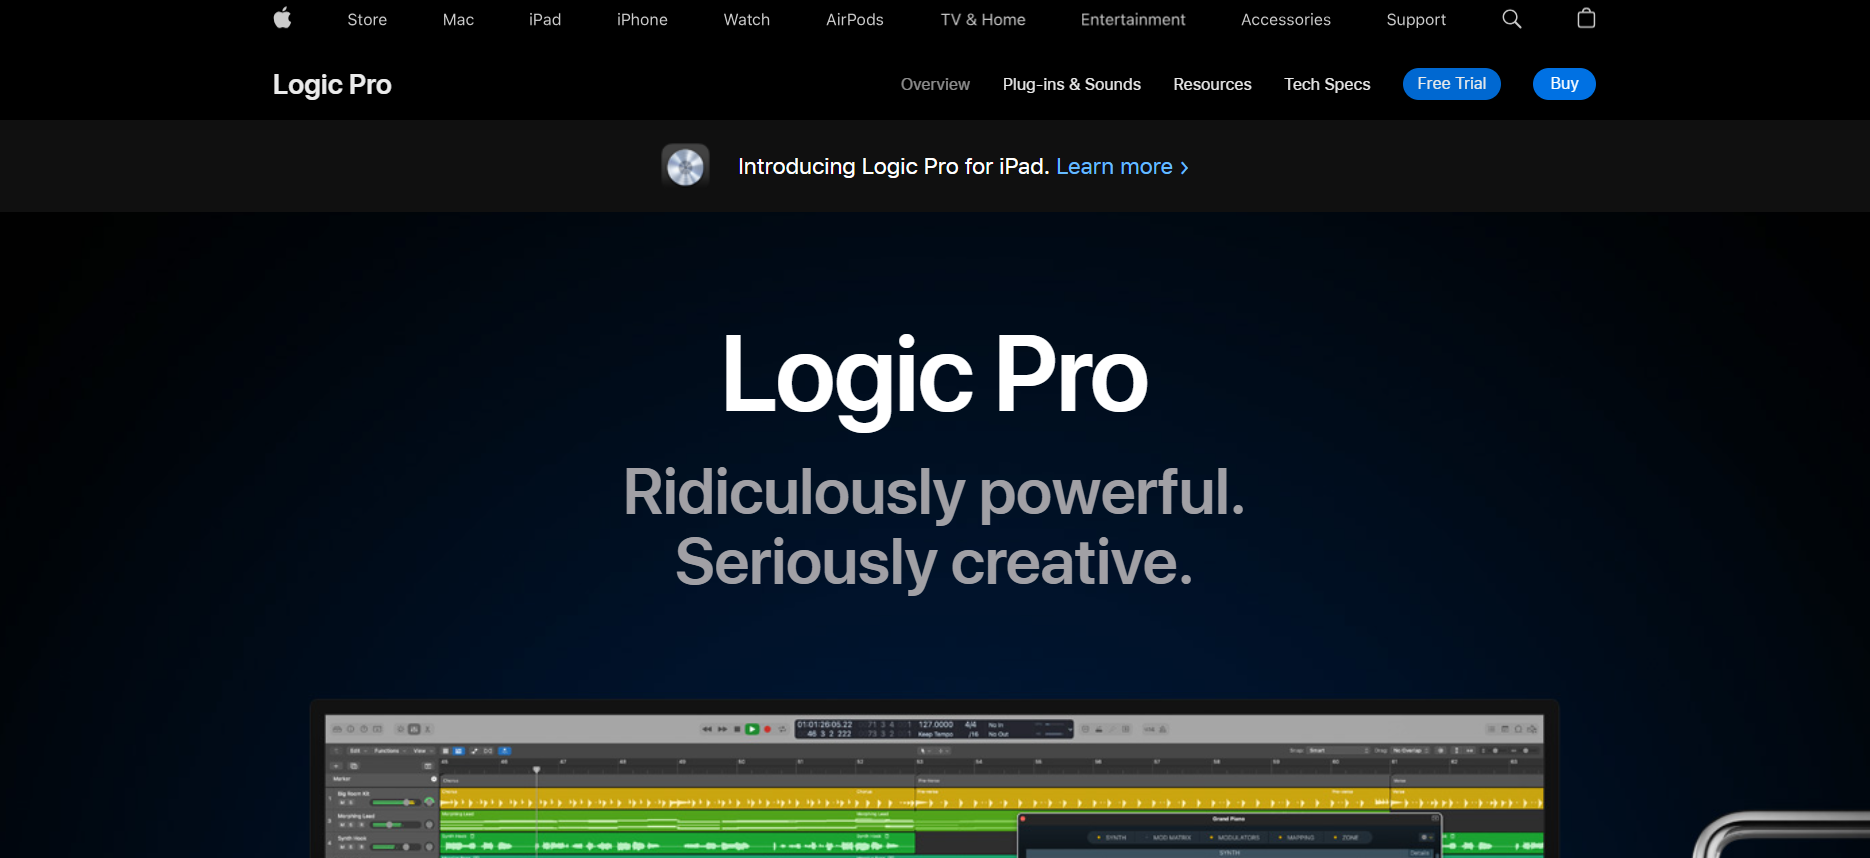Open the AirPods menu

point(855,20)
